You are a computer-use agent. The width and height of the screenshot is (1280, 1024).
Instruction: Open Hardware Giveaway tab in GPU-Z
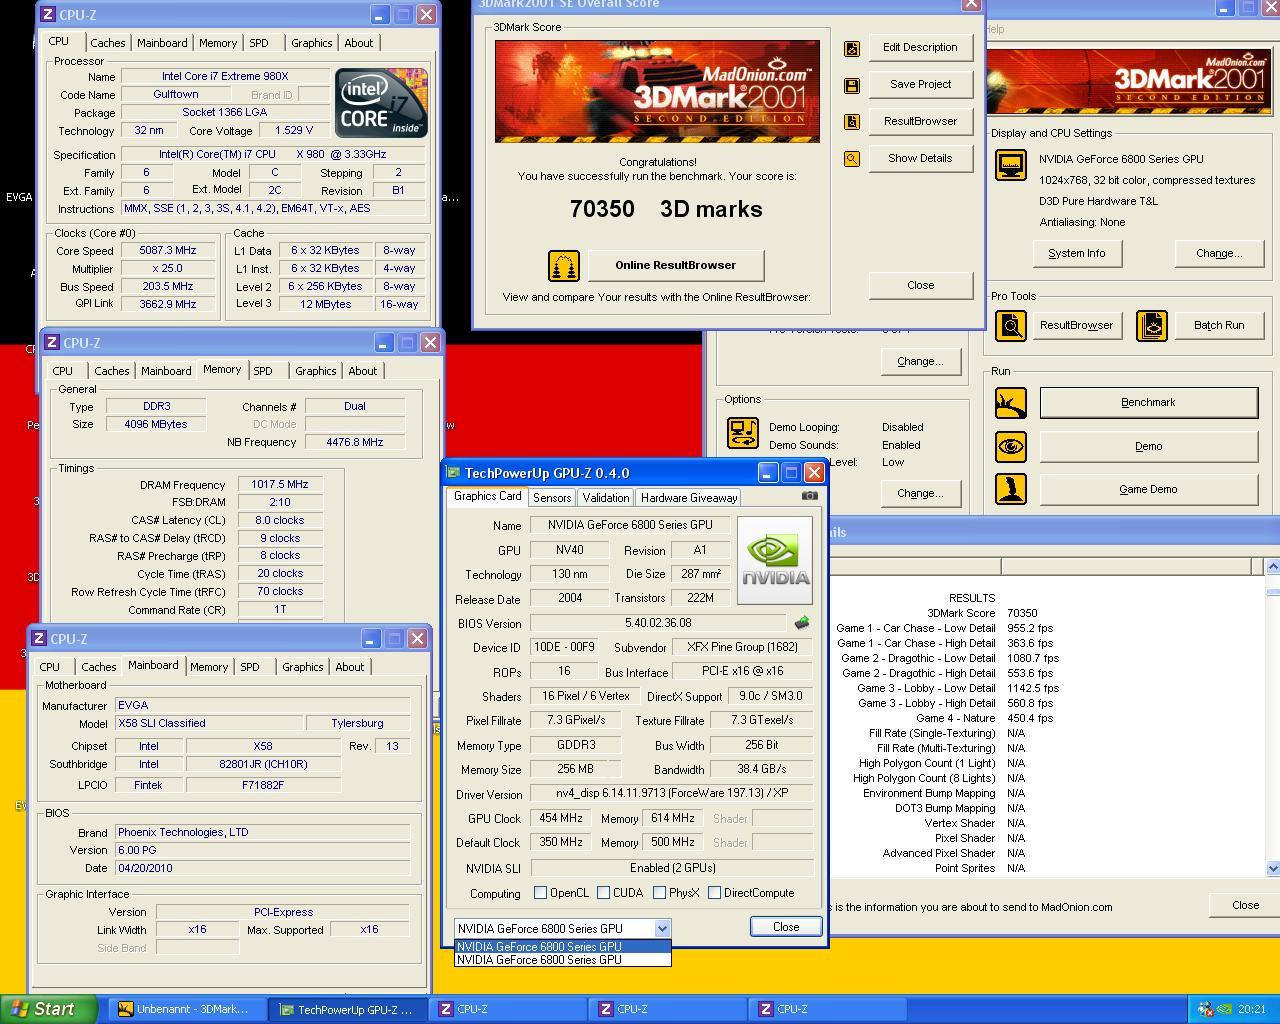[x=689, y=497]
